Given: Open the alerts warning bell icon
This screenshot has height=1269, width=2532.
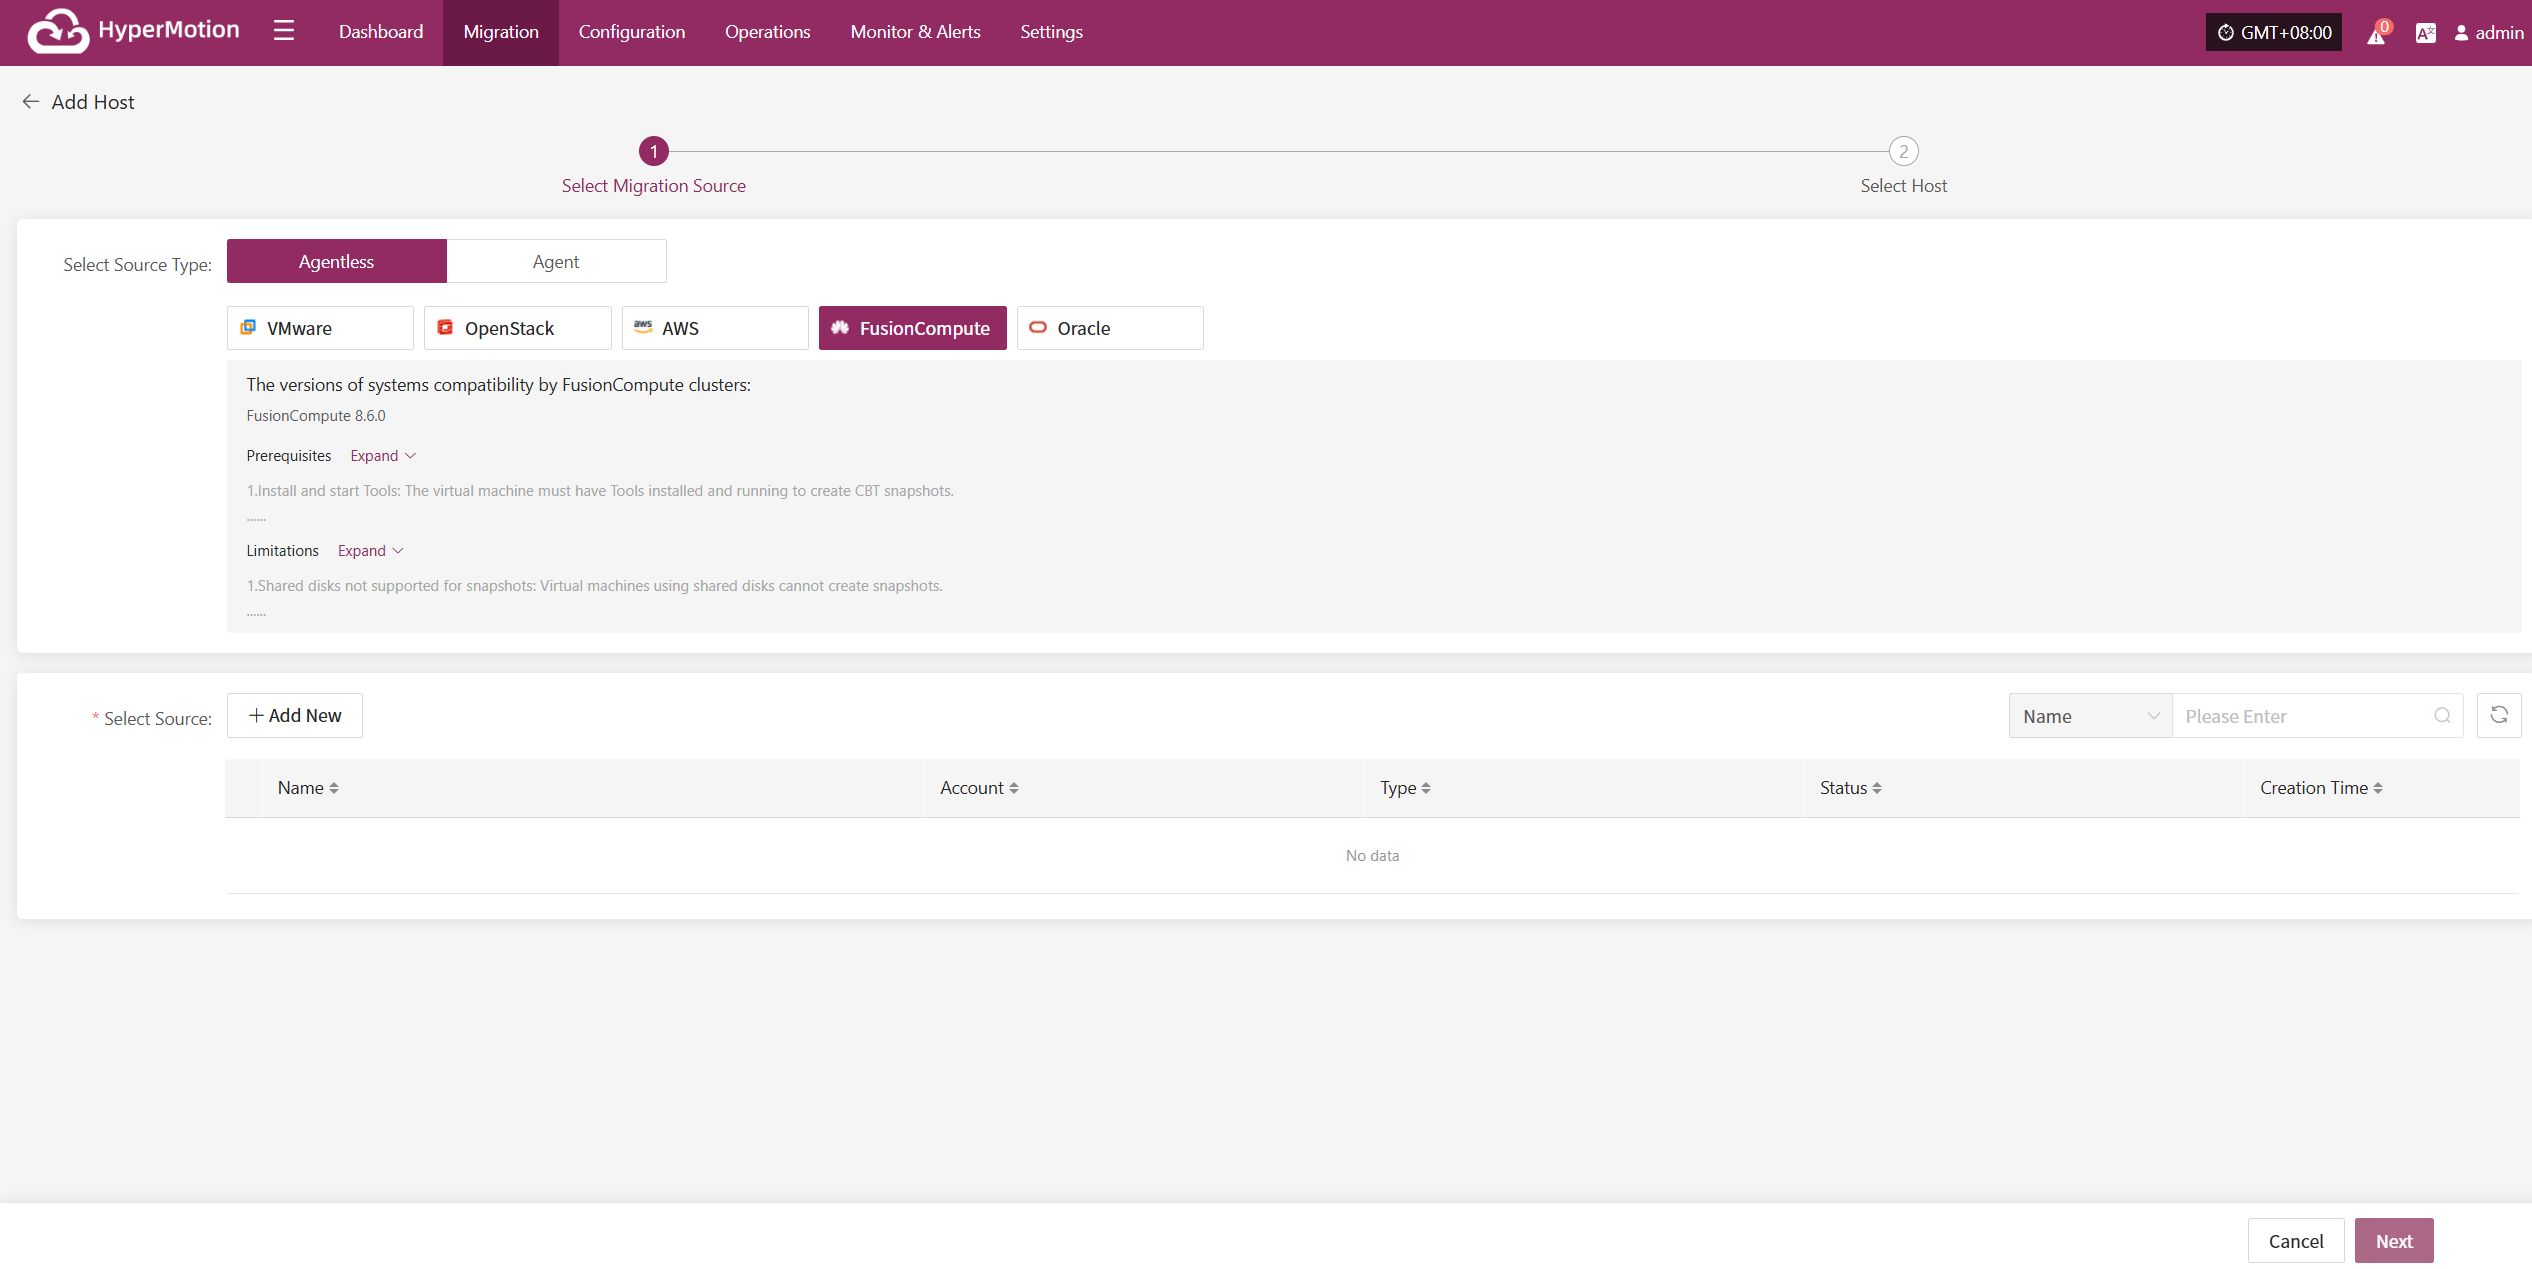Looking at the screenshot, I should [x=2376, y=34].
